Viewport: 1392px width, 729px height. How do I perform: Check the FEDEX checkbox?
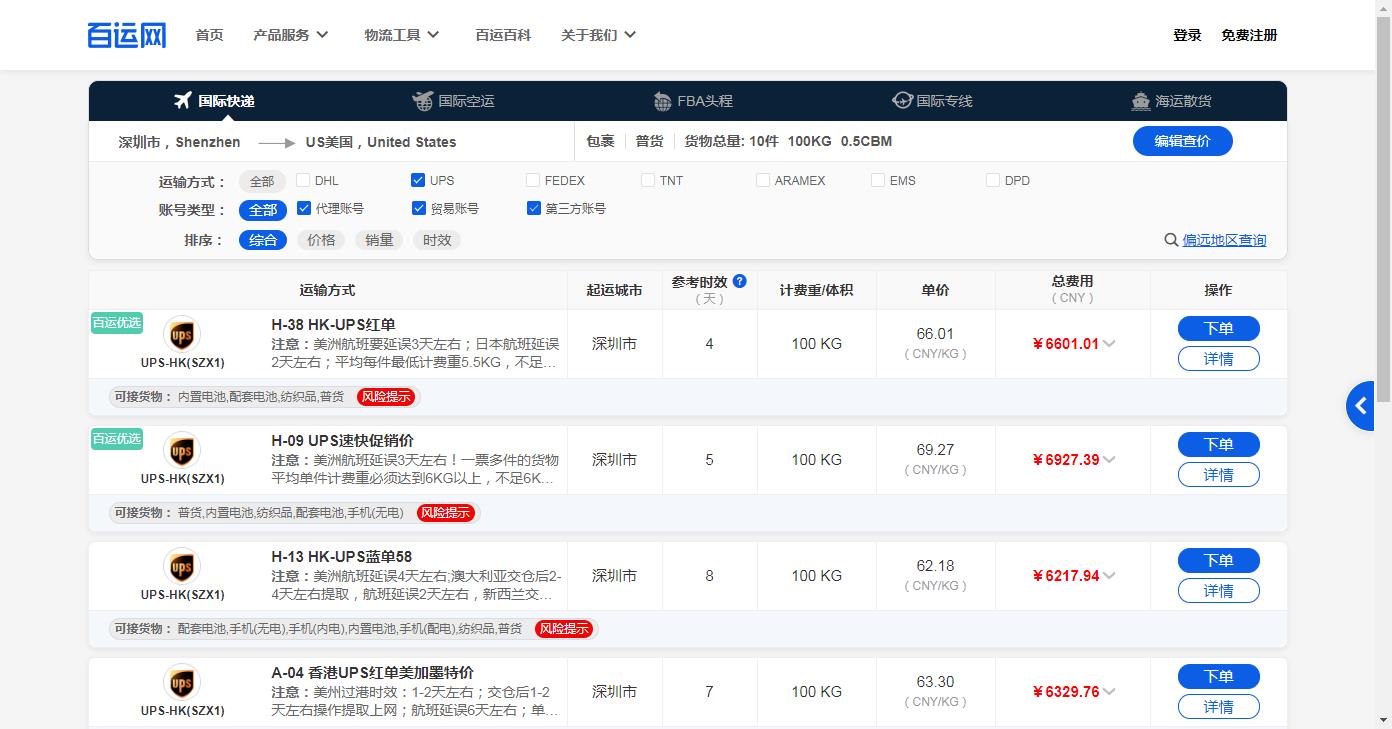pyautogui.click(x=533, y=180)
